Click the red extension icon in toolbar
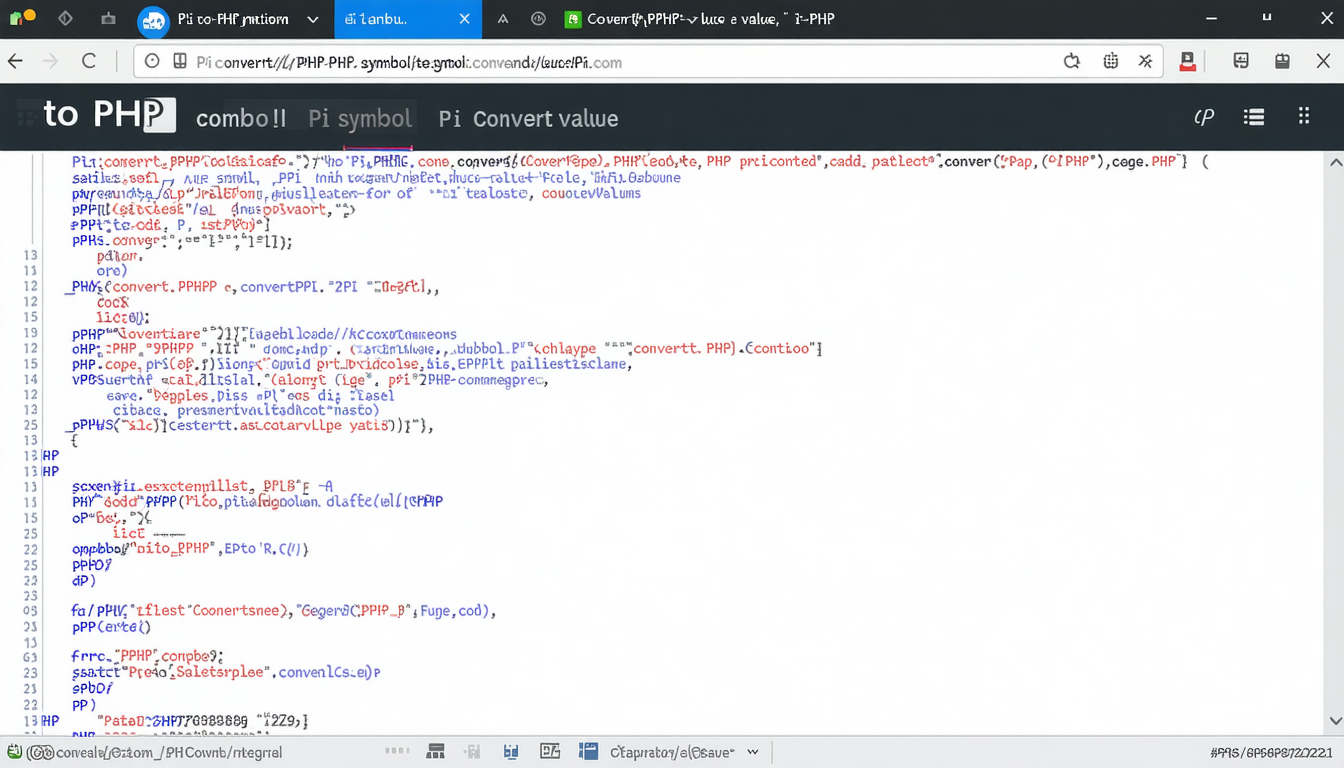Viewport: 1344px width, 768px height. click(x=1188, y=61)
